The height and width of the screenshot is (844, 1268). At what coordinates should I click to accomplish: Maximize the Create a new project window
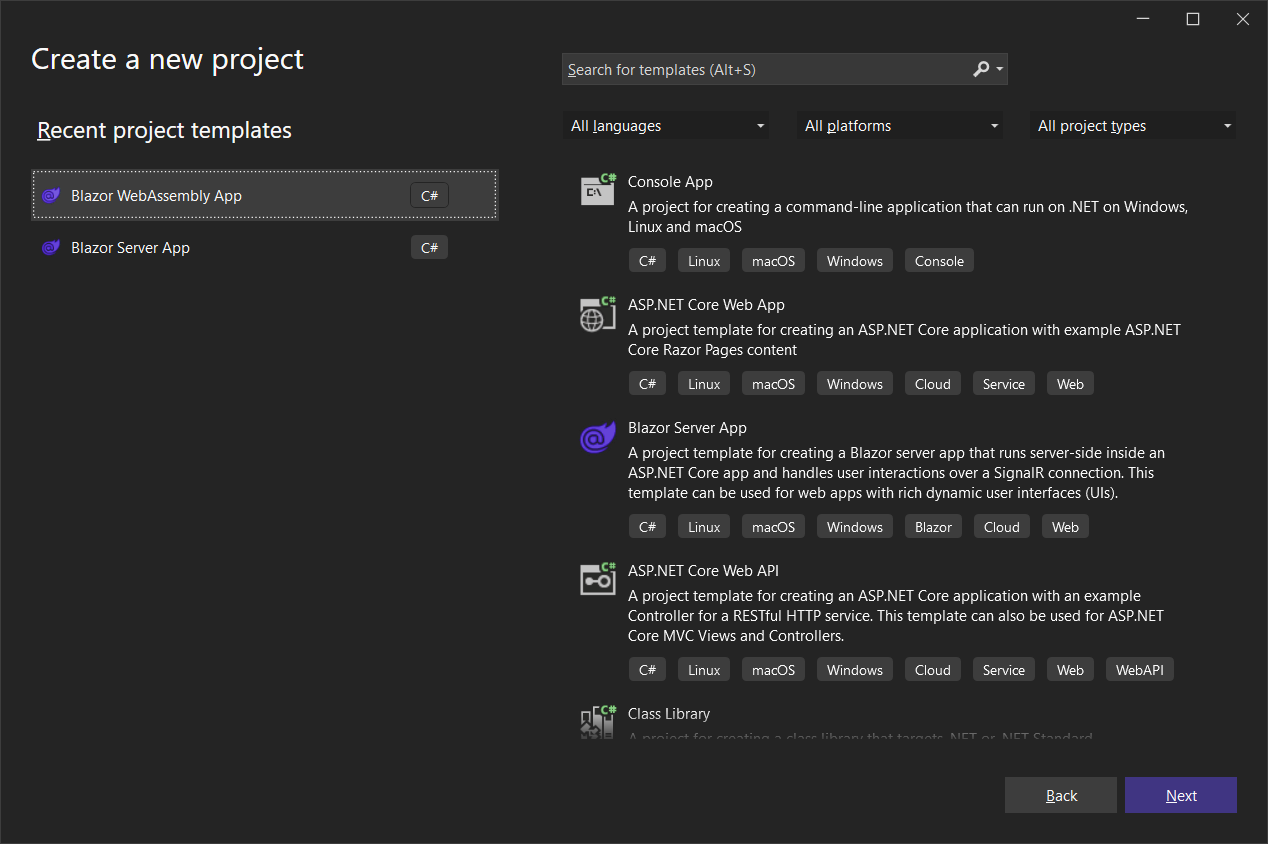point(1192,19)
